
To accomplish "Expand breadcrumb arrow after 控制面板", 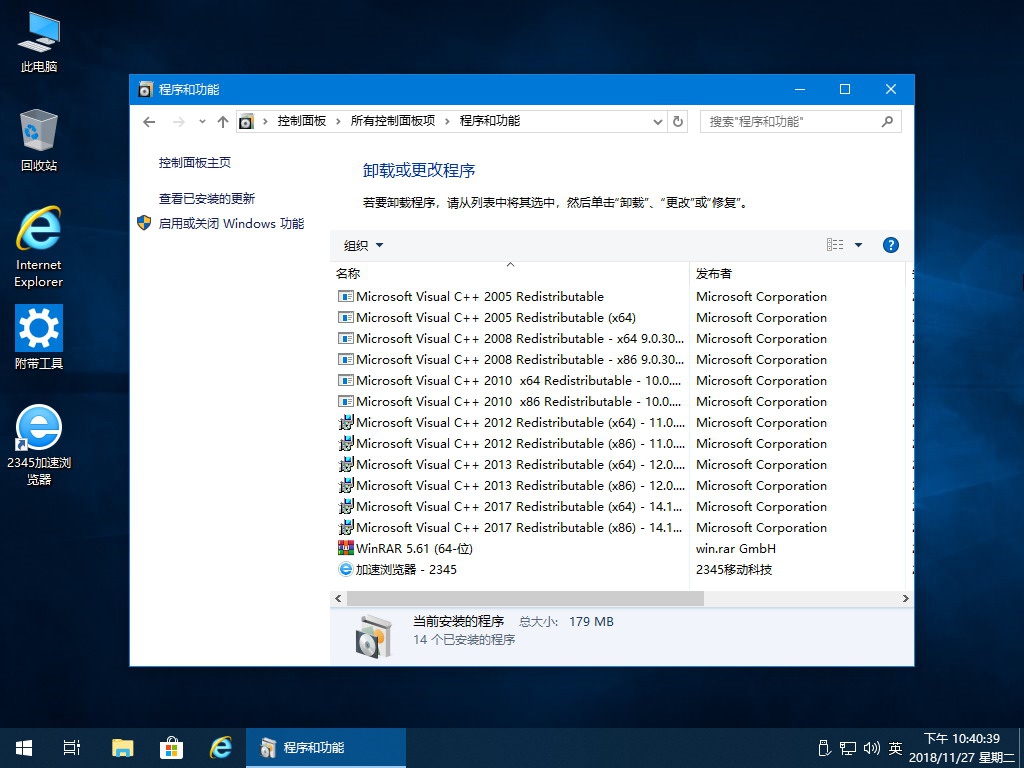I will point(338,121).
